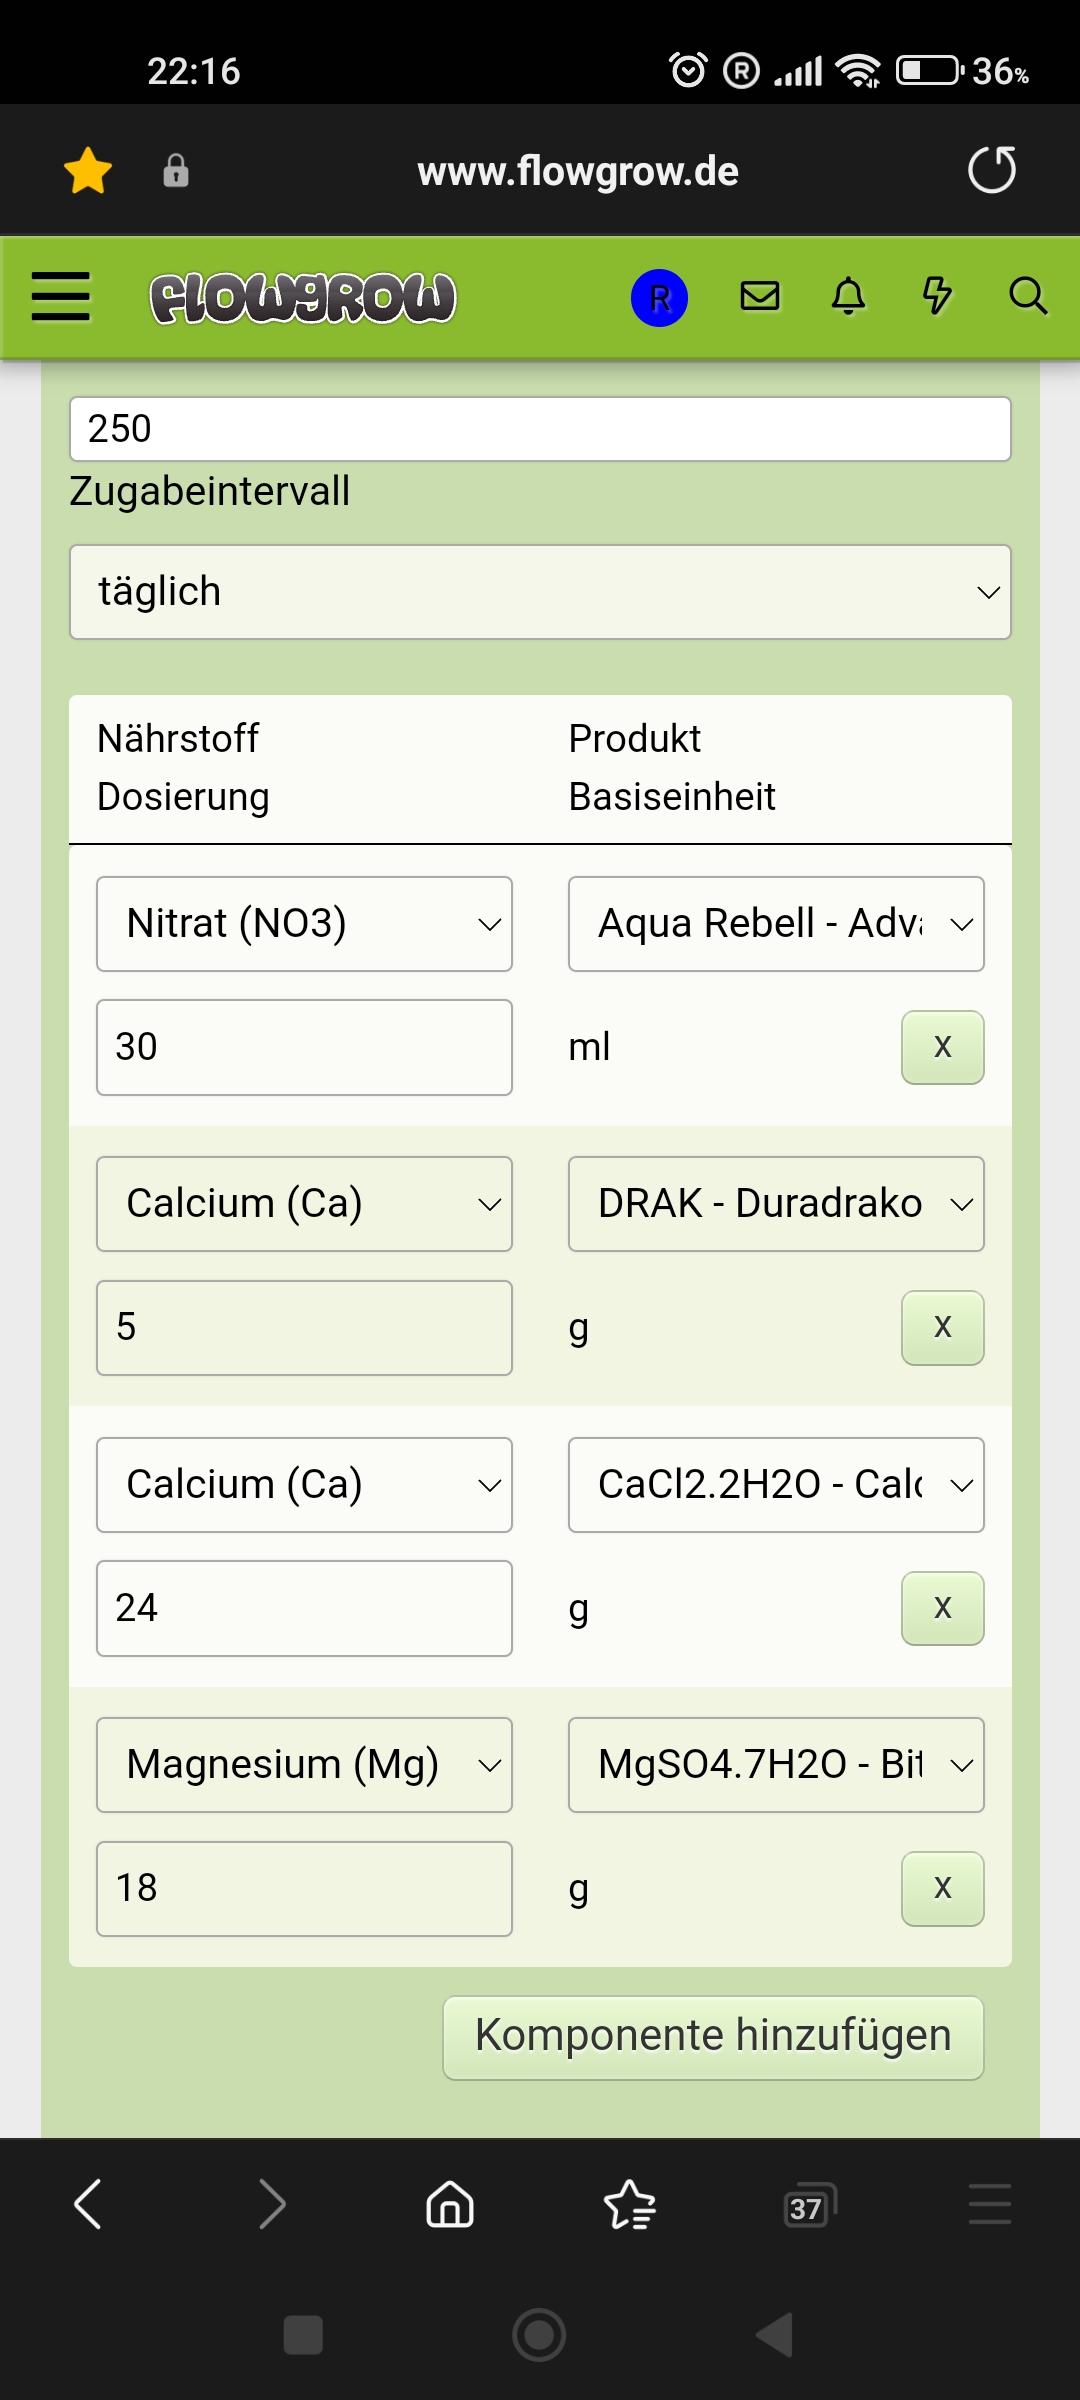Open the hamburger navigation menu

[61, 297]
